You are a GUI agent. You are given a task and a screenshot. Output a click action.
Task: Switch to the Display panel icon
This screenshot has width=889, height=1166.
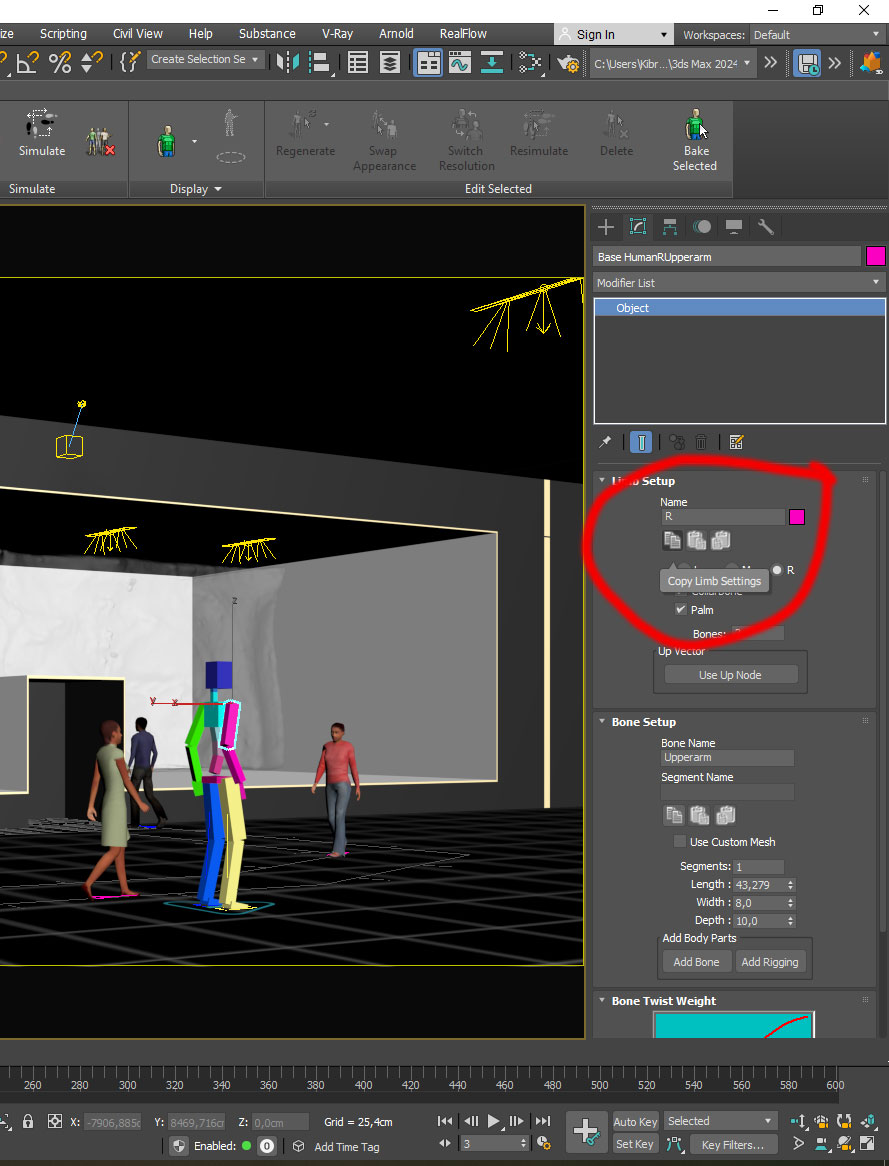point(734,227)
